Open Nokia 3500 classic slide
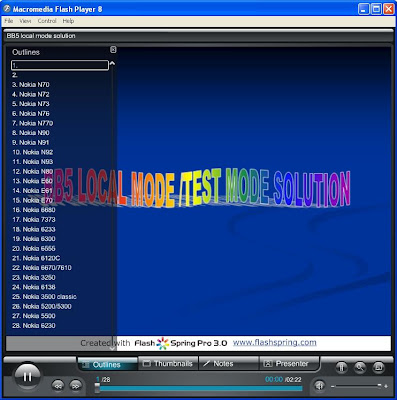Viewport: 397px width, 400px height. point(44,297)
